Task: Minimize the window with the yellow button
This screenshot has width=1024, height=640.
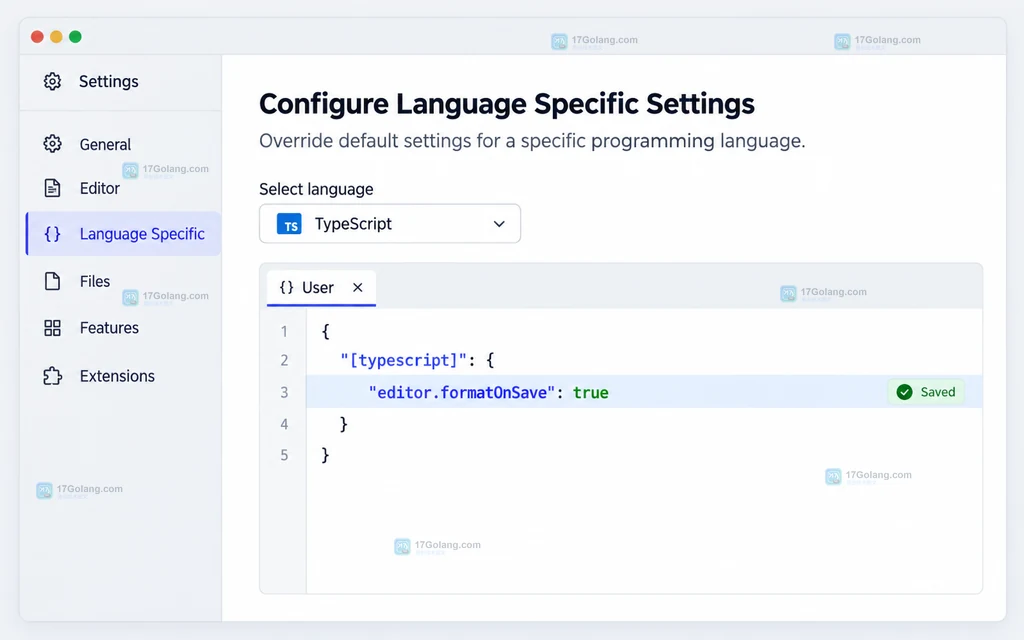Action: point(56,37)
